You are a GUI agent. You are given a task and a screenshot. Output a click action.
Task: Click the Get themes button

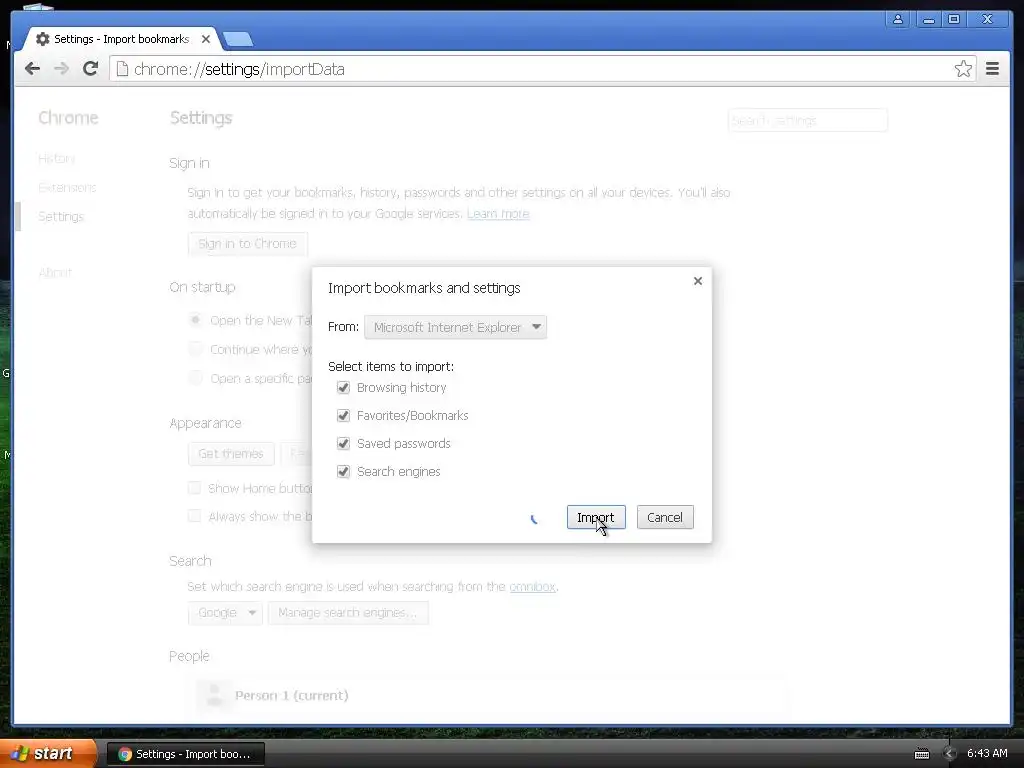pos(231,454)
